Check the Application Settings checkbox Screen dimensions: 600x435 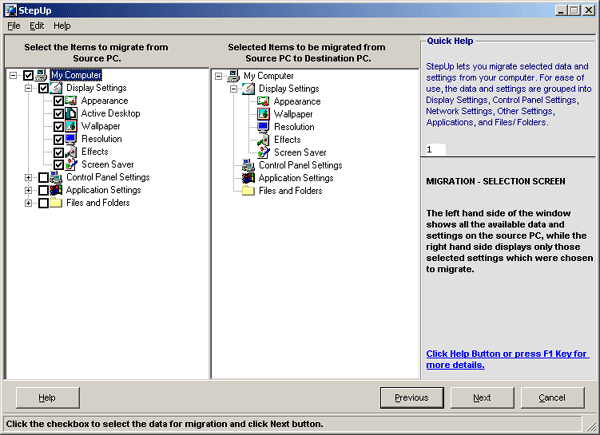pos(43,190)
